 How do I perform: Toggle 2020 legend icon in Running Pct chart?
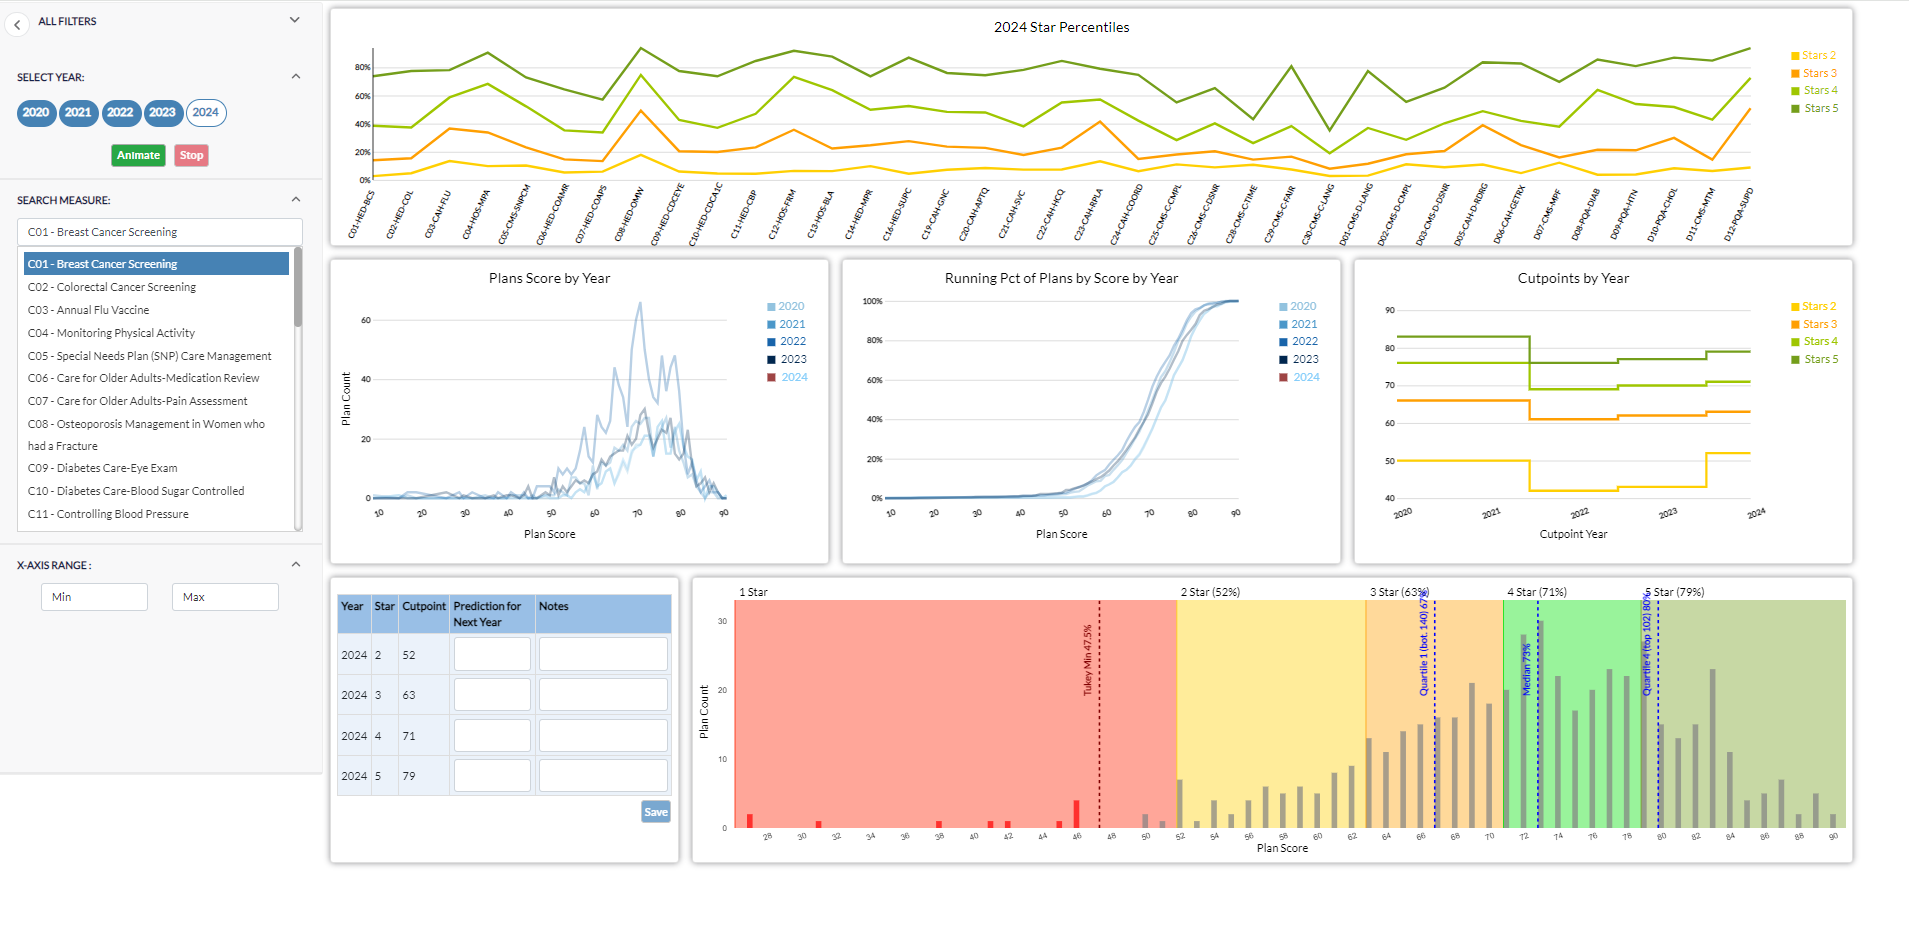(1283, 307)
